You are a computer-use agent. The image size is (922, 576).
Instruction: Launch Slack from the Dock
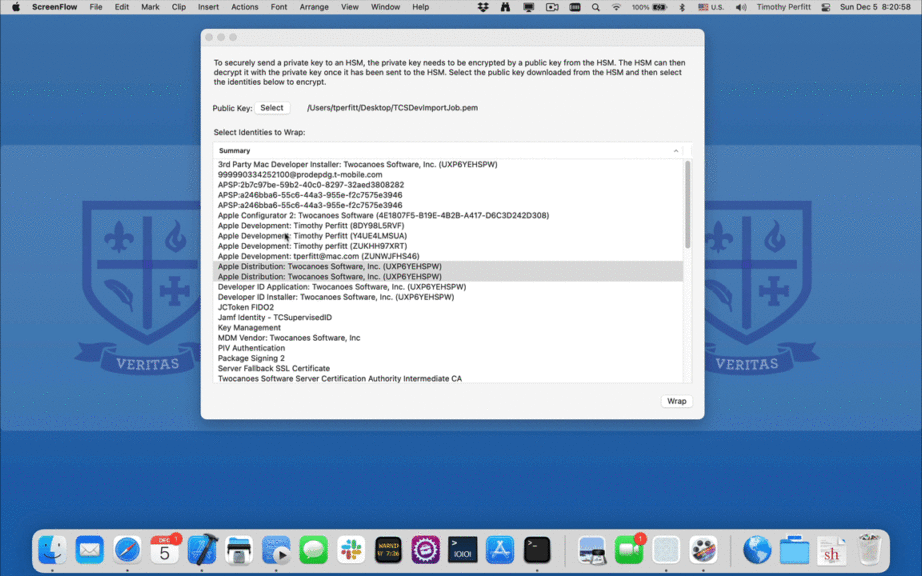tap(351, 550)
